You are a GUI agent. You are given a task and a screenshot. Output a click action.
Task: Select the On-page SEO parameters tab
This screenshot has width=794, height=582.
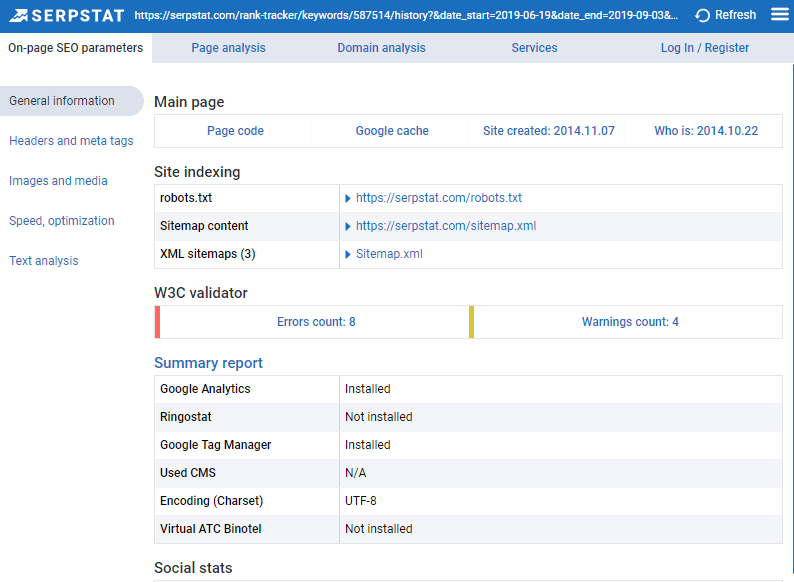pos(75,48)
